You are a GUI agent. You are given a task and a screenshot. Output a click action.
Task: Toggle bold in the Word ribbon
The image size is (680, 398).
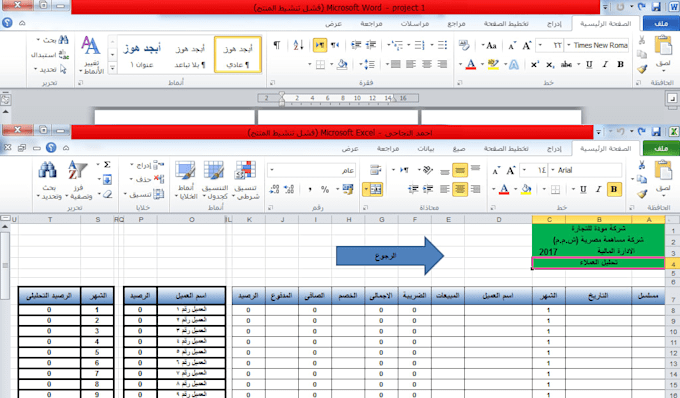pos(621,65)
